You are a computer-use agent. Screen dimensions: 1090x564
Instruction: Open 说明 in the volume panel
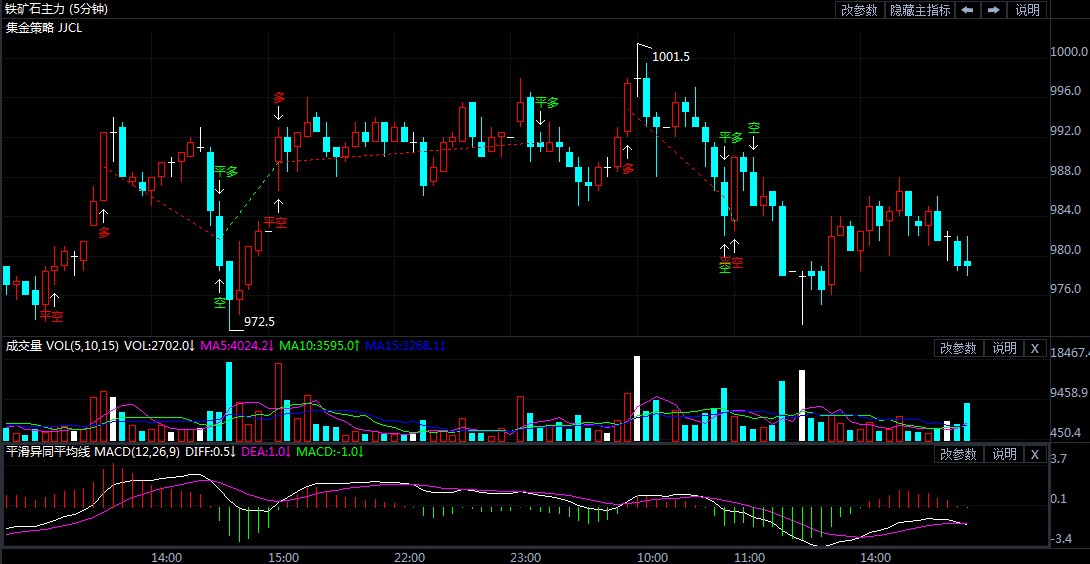(x=1003, y=348)
